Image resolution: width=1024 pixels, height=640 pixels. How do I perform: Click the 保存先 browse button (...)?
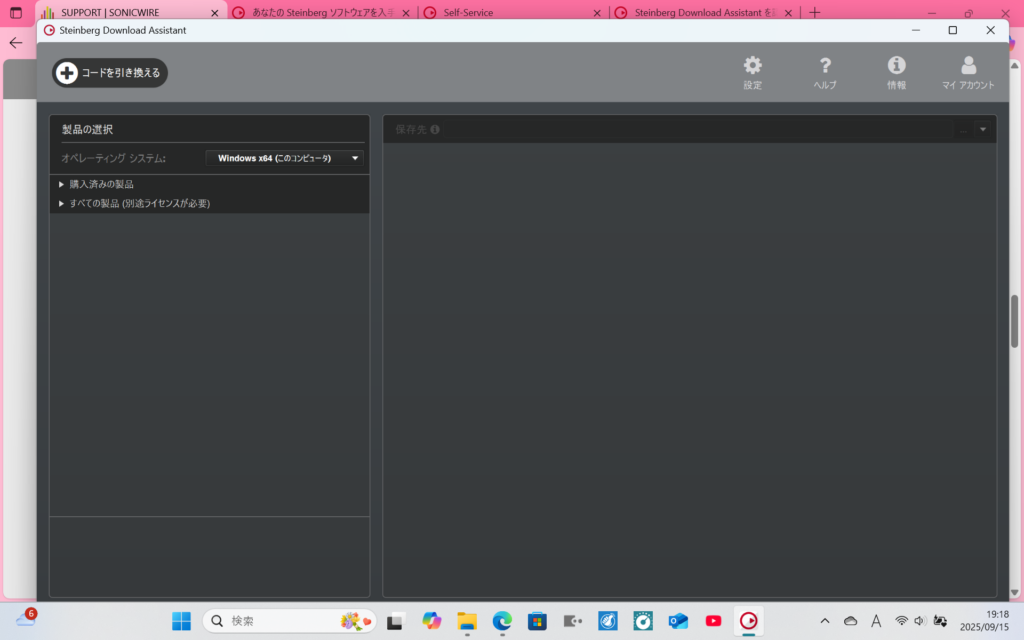tap(963, 130)
